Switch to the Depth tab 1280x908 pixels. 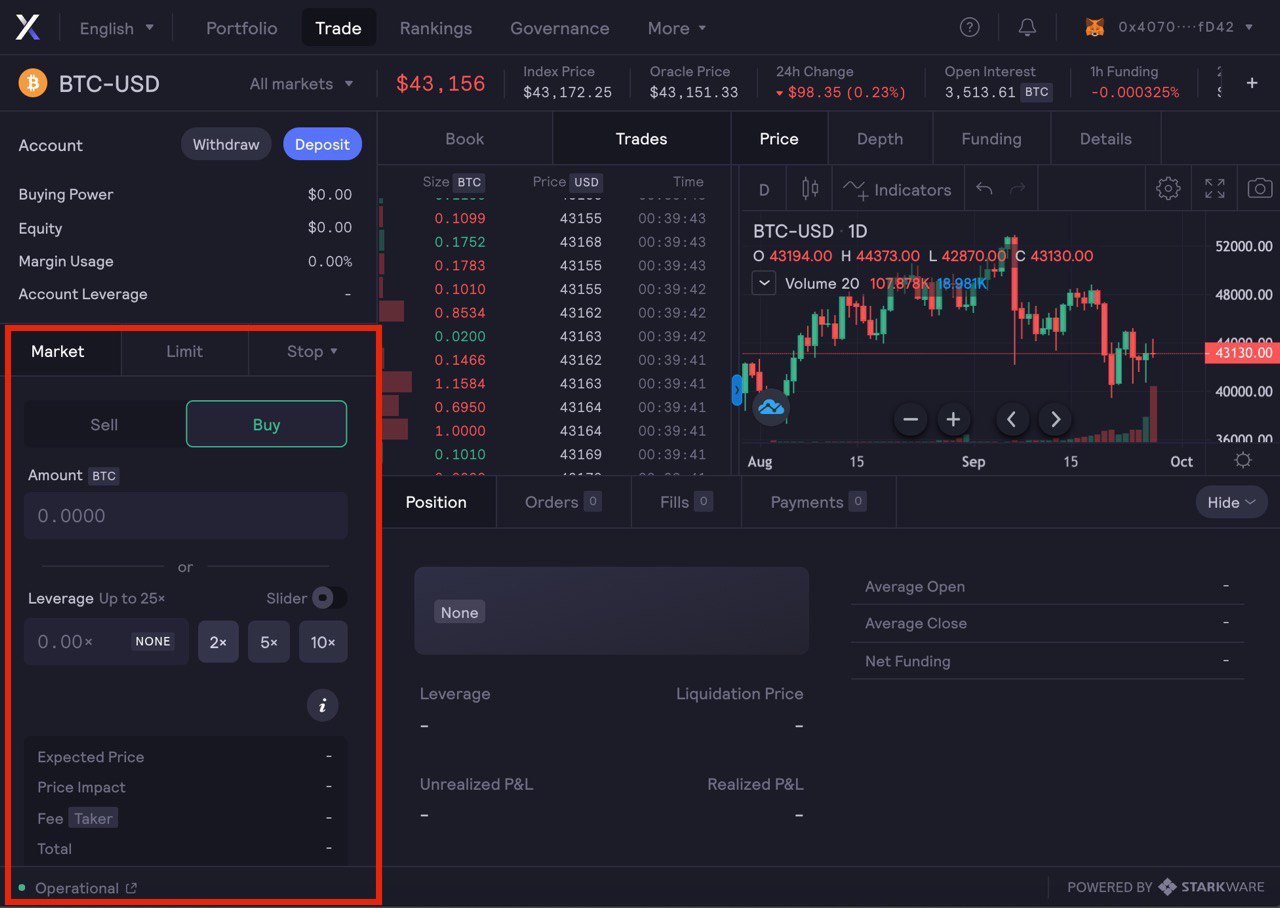click(x=880, y=139)
